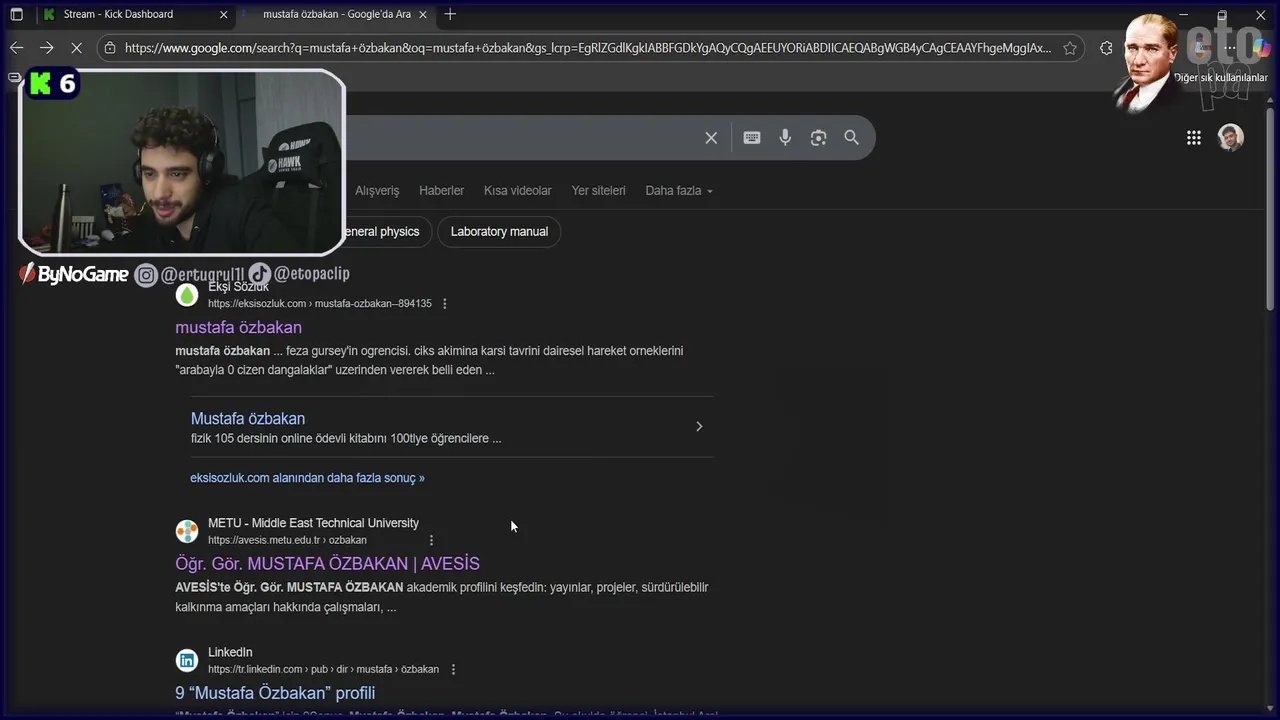Open the tab actions menu icon
The height and width of the screenshot is (720, 1280).
point(16,14)
